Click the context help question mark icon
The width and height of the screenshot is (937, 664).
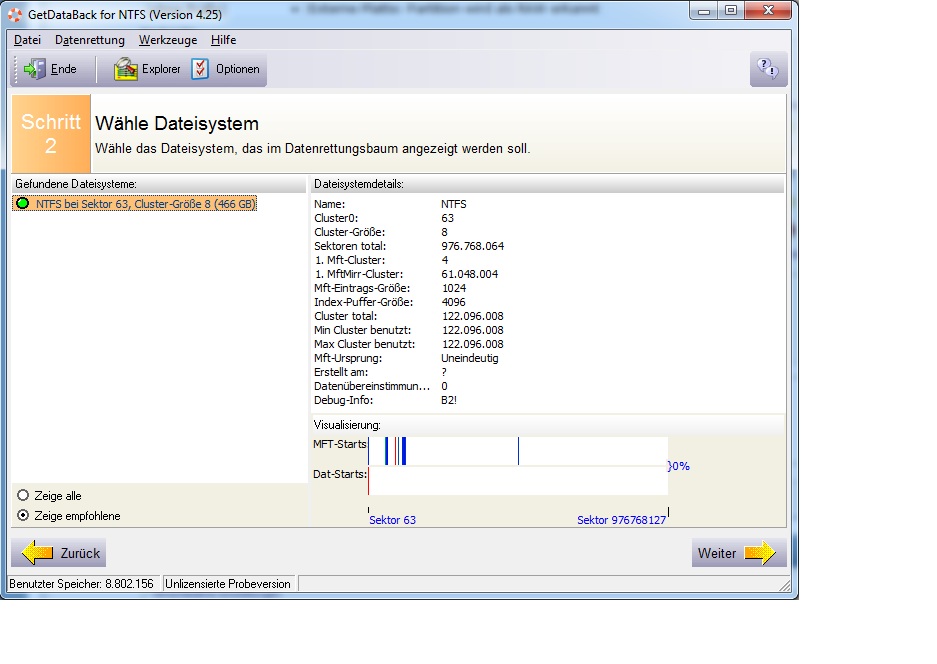[x=768, y=69]
